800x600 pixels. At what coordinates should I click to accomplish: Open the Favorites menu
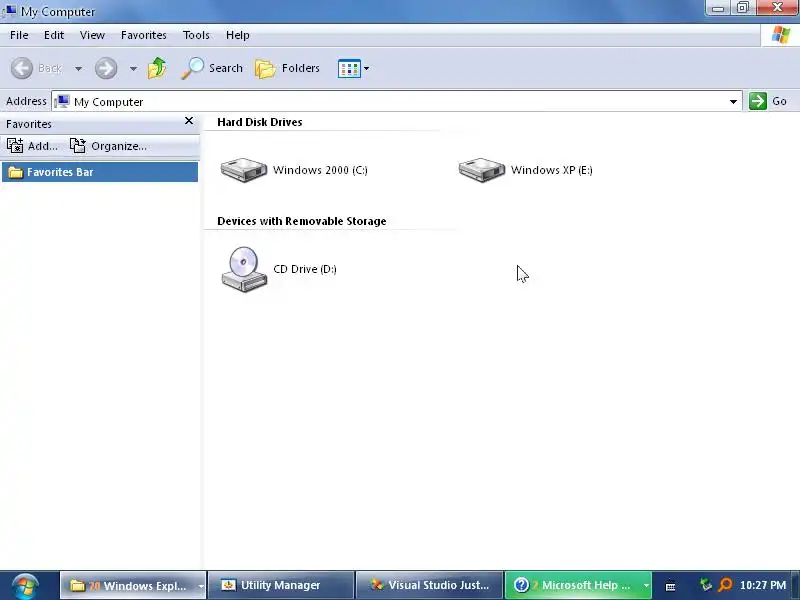pyautogui.click(x=143, y=35)
